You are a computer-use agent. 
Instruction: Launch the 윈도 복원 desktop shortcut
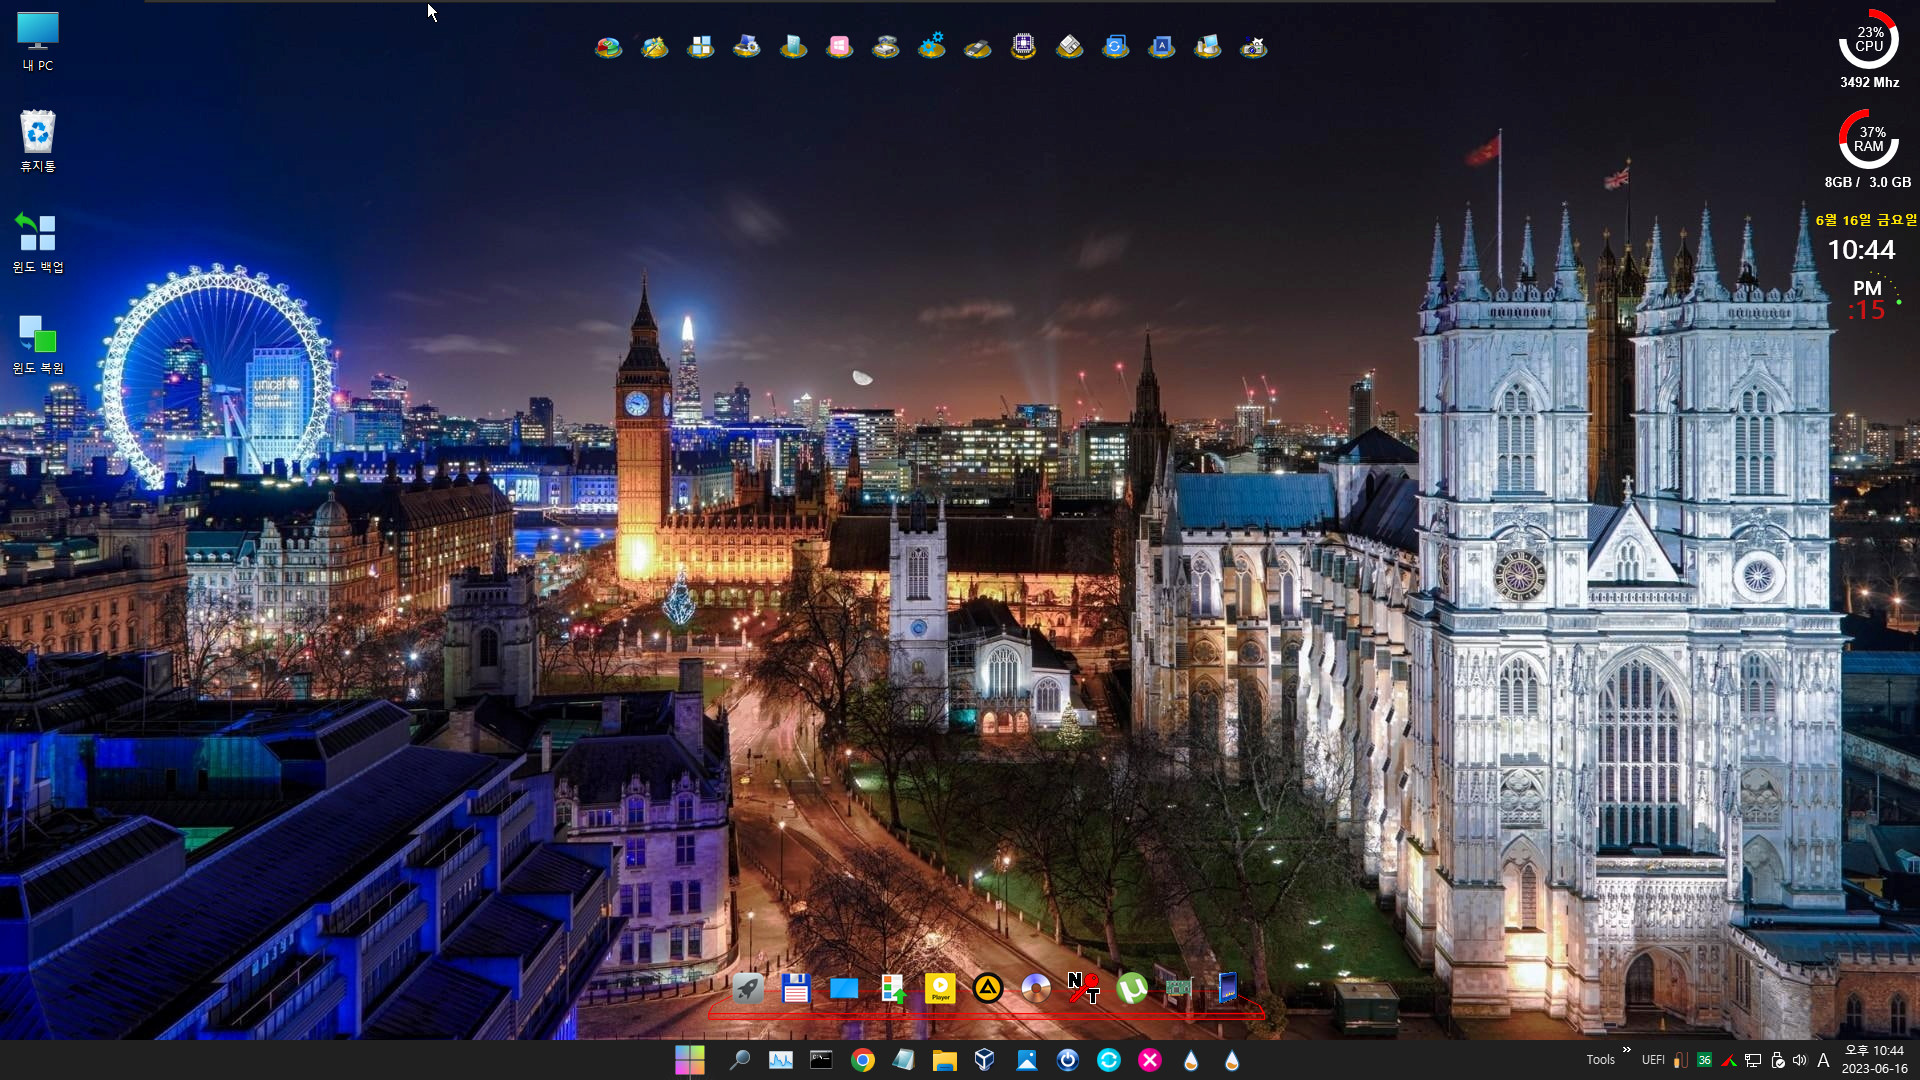(38, 344)
